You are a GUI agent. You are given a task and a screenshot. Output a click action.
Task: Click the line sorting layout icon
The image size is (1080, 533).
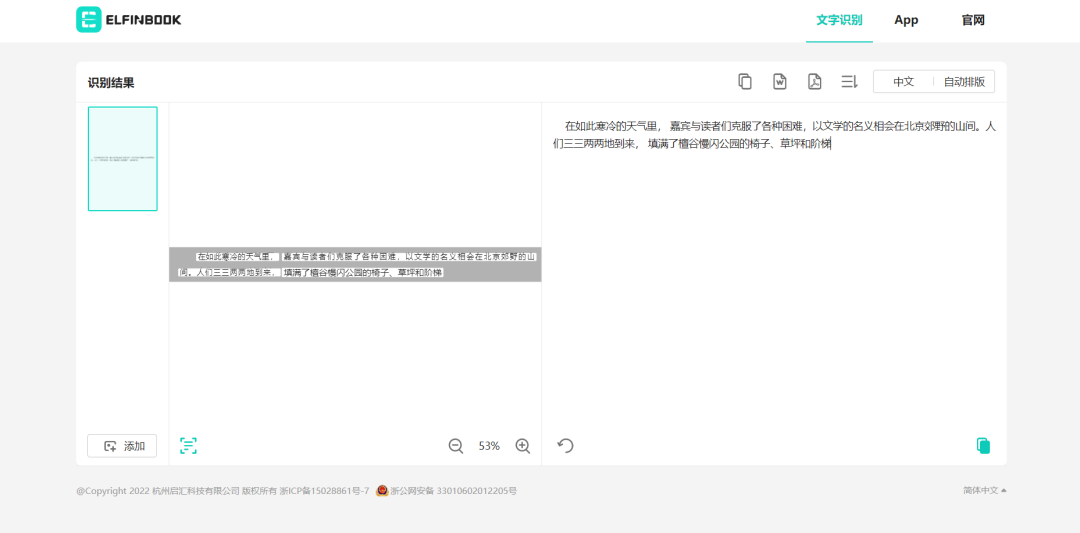pos(849,81)
